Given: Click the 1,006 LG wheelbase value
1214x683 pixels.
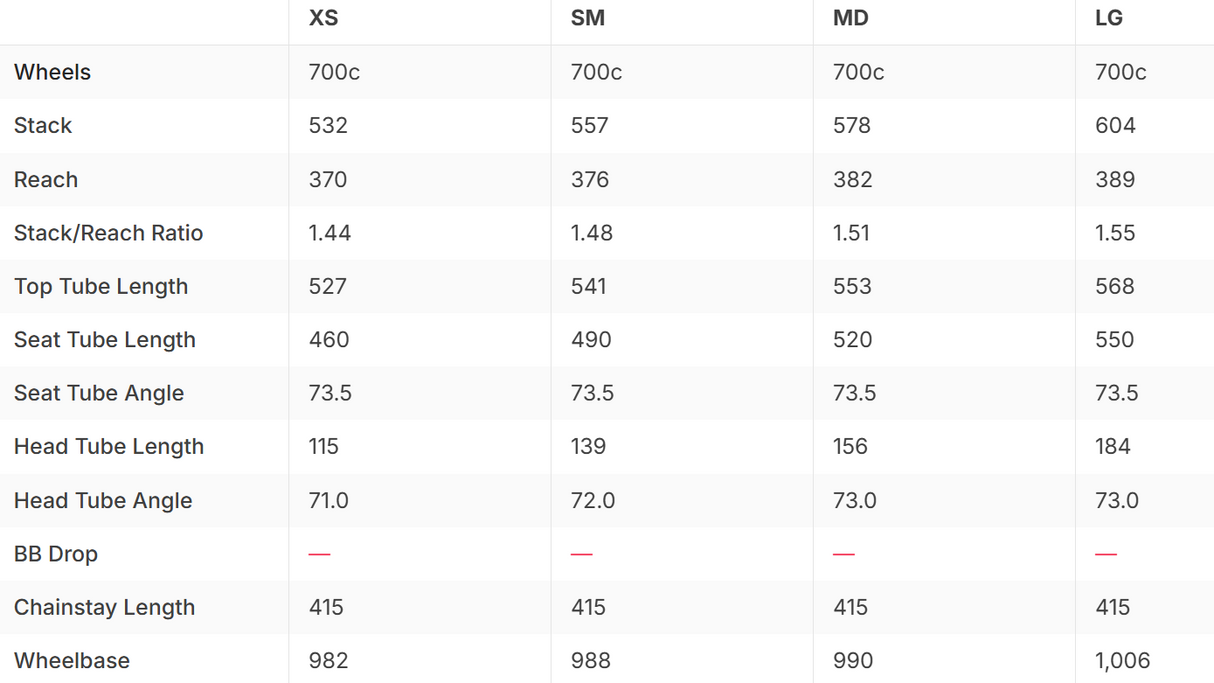Looking at the screenshot, I should (1123, 661).
